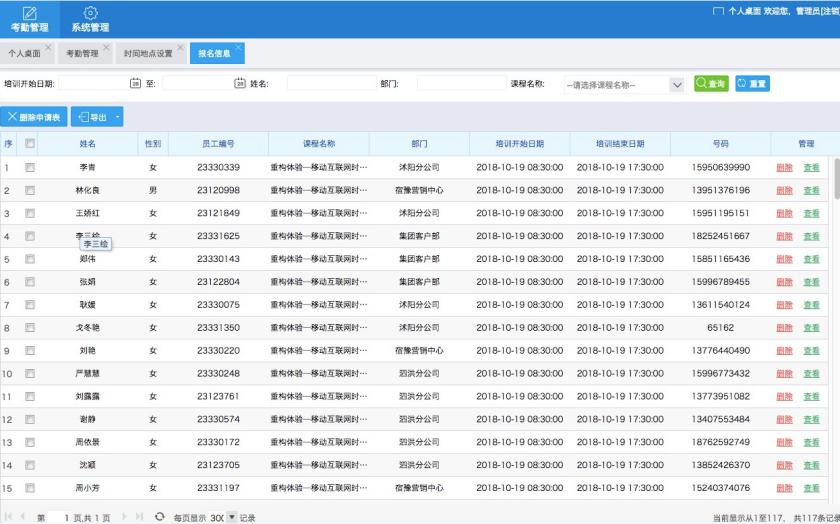840x524 pixels.
Task: Click employee number 23330339
Action: click(x=218, y=167)
